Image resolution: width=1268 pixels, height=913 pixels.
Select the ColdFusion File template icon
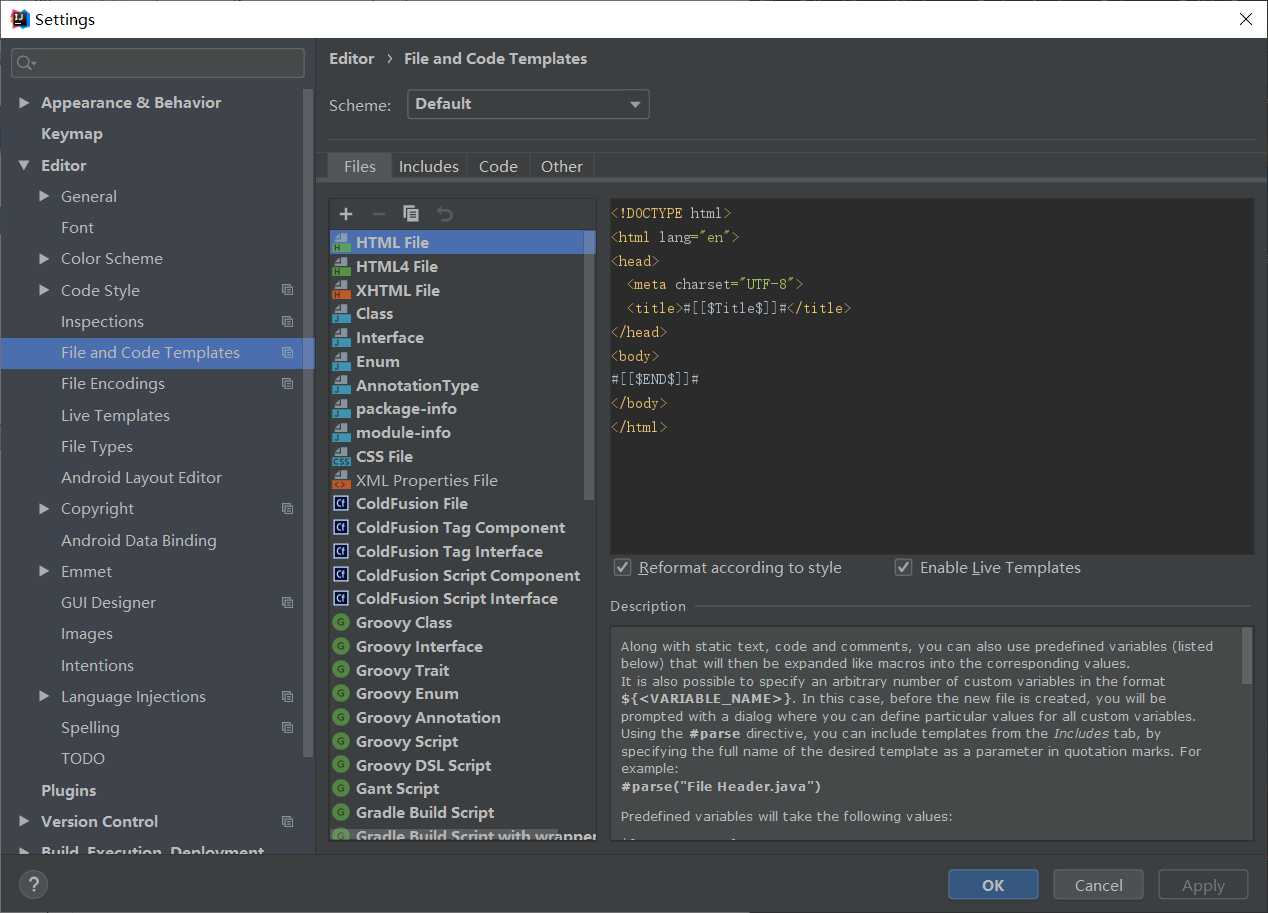[x=341, y=504]
